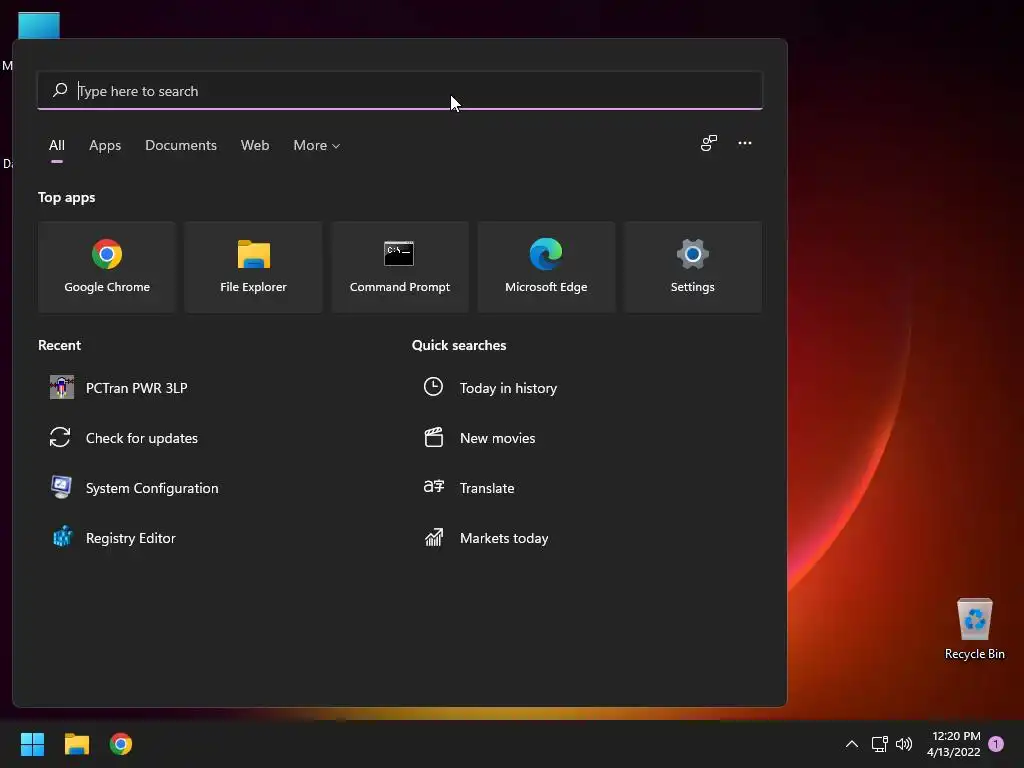
Task: Click the search magnifier icon
Action: click(x=60, y=90)
